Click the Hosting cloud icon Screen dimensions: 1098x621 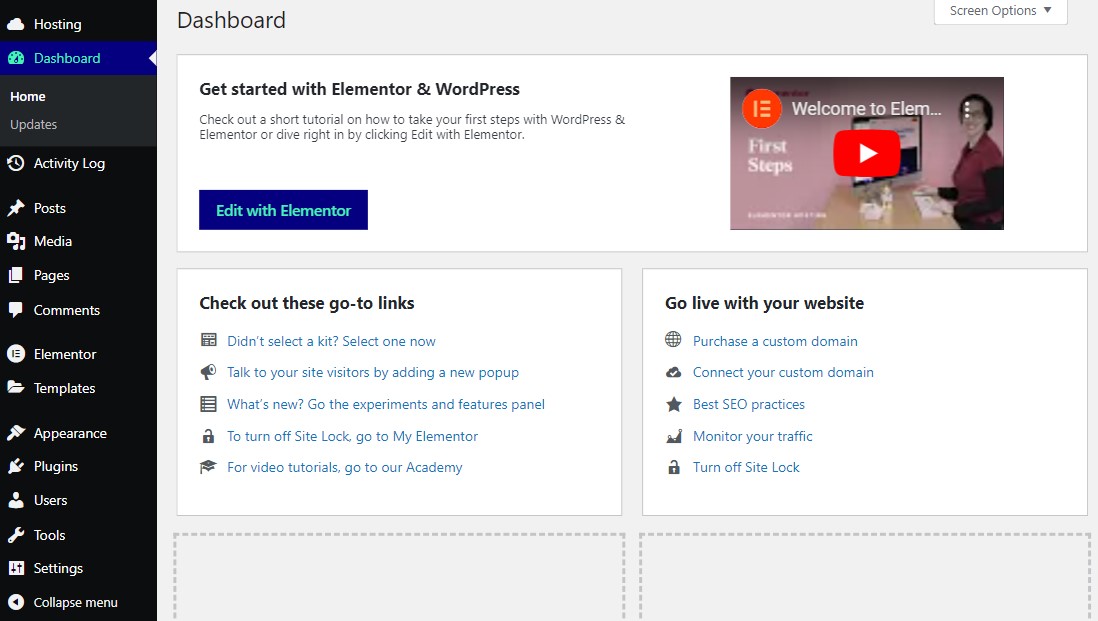16,25
